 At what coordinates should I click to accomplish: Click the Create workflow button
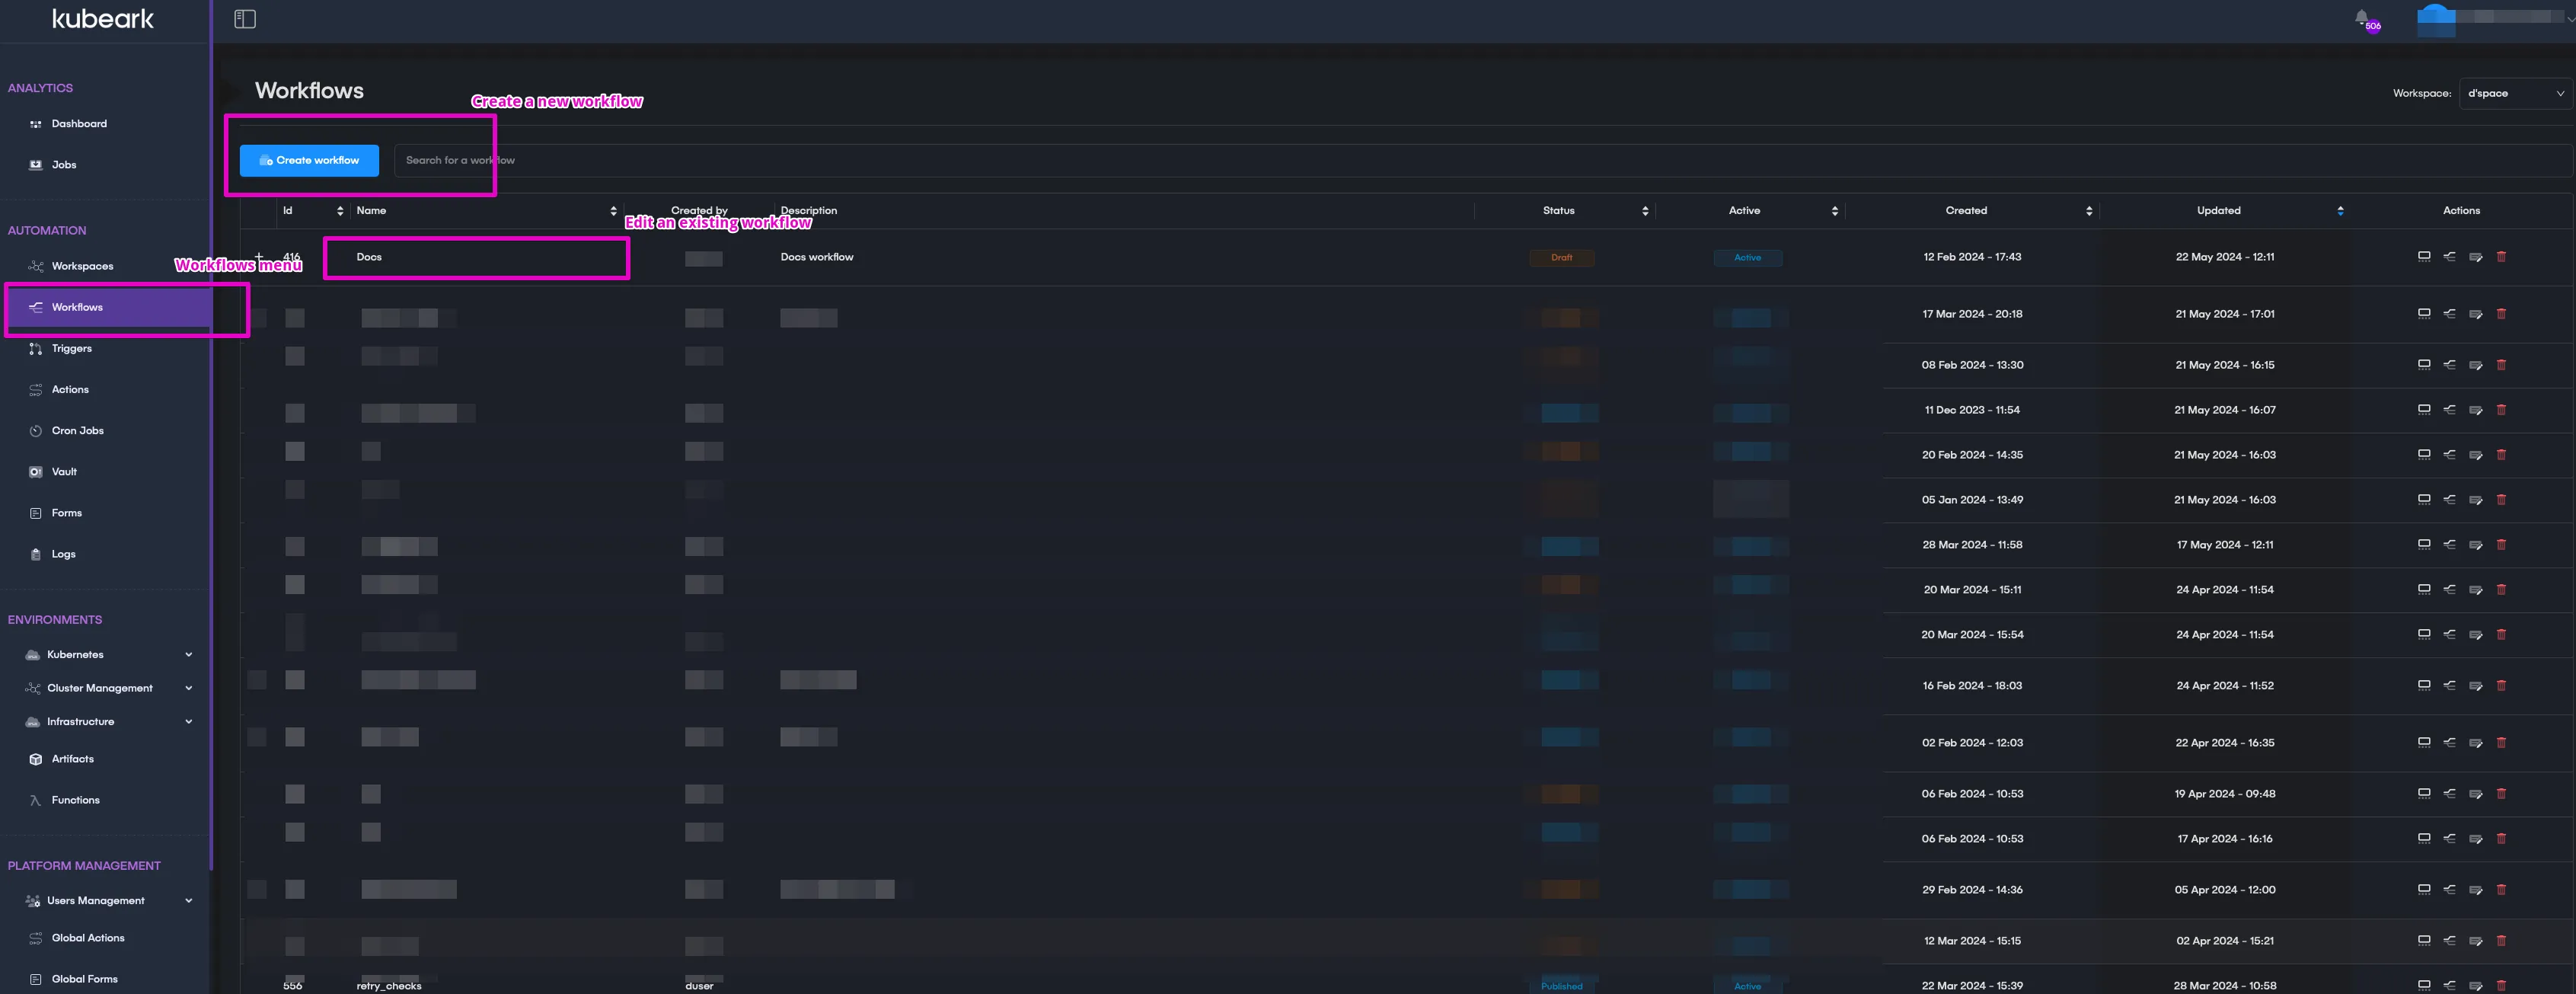[x=309, y=160]
